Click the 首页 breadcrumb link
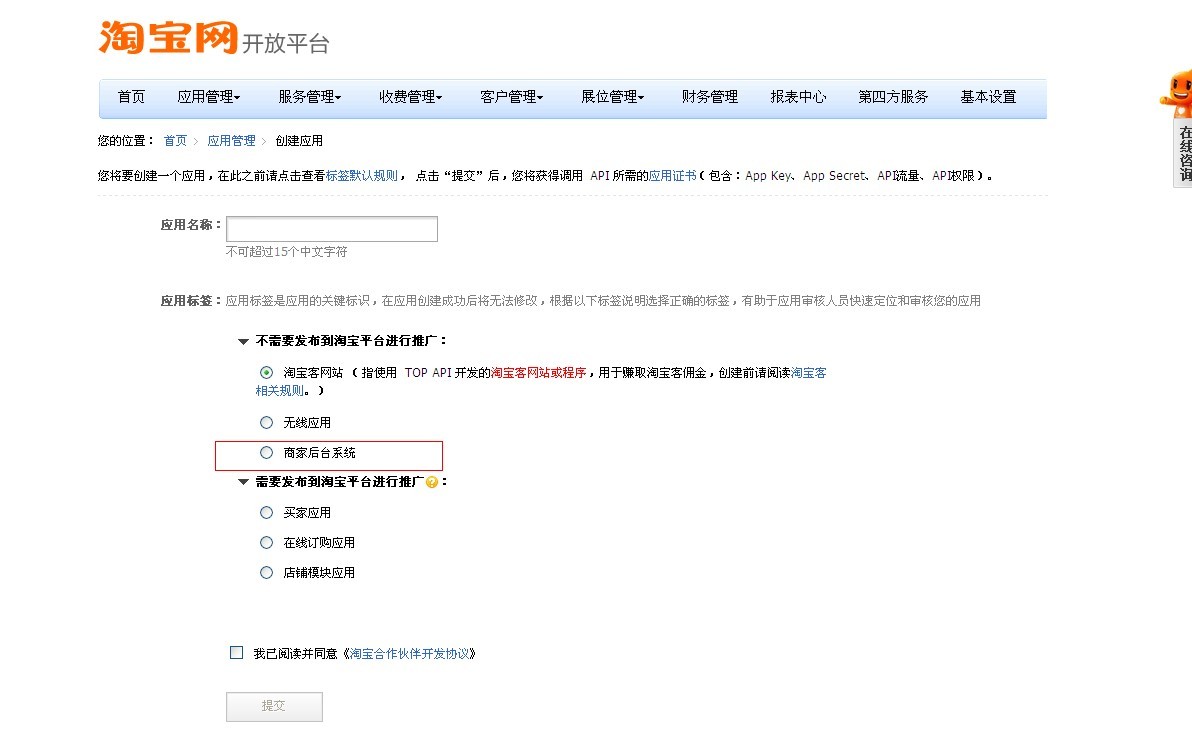The width and height of the screenshot is (1192, 755). 175,141
